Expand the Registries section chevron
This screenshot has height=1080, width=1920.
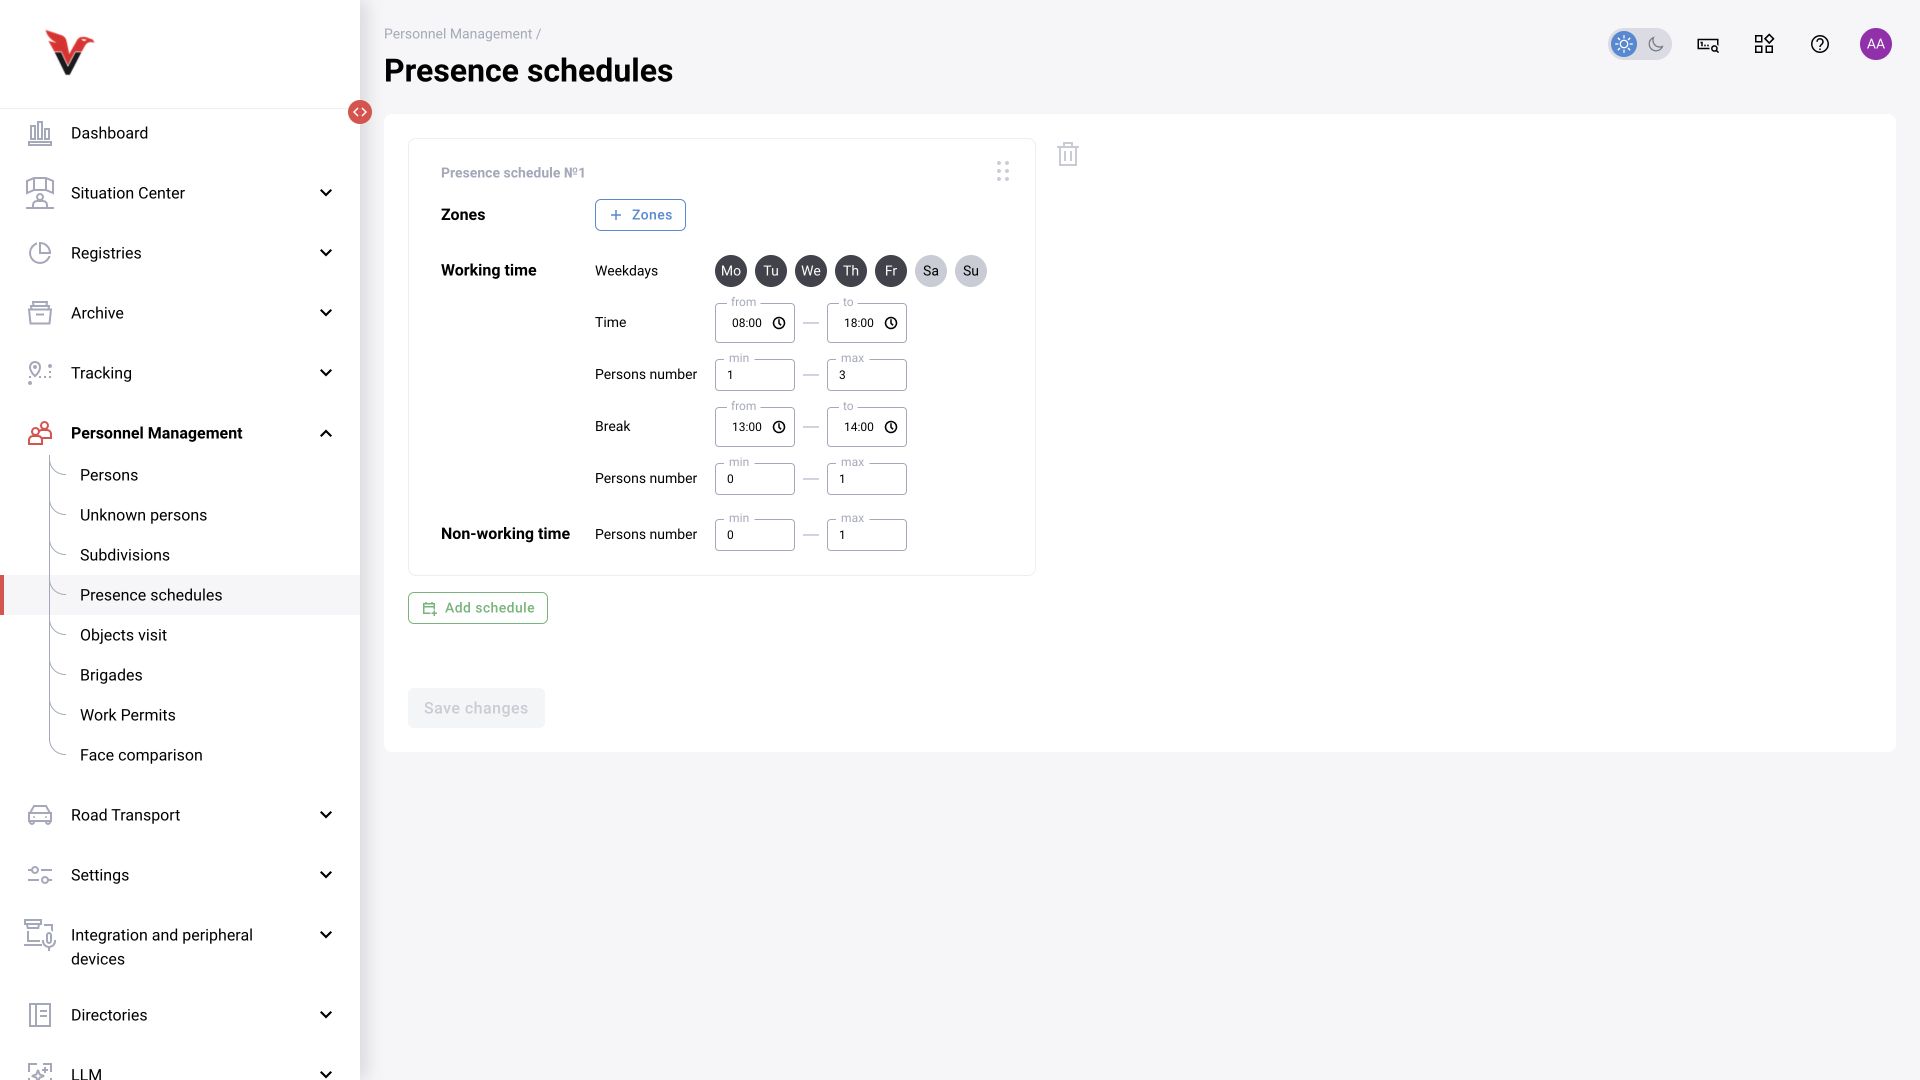tap(326, 253)
